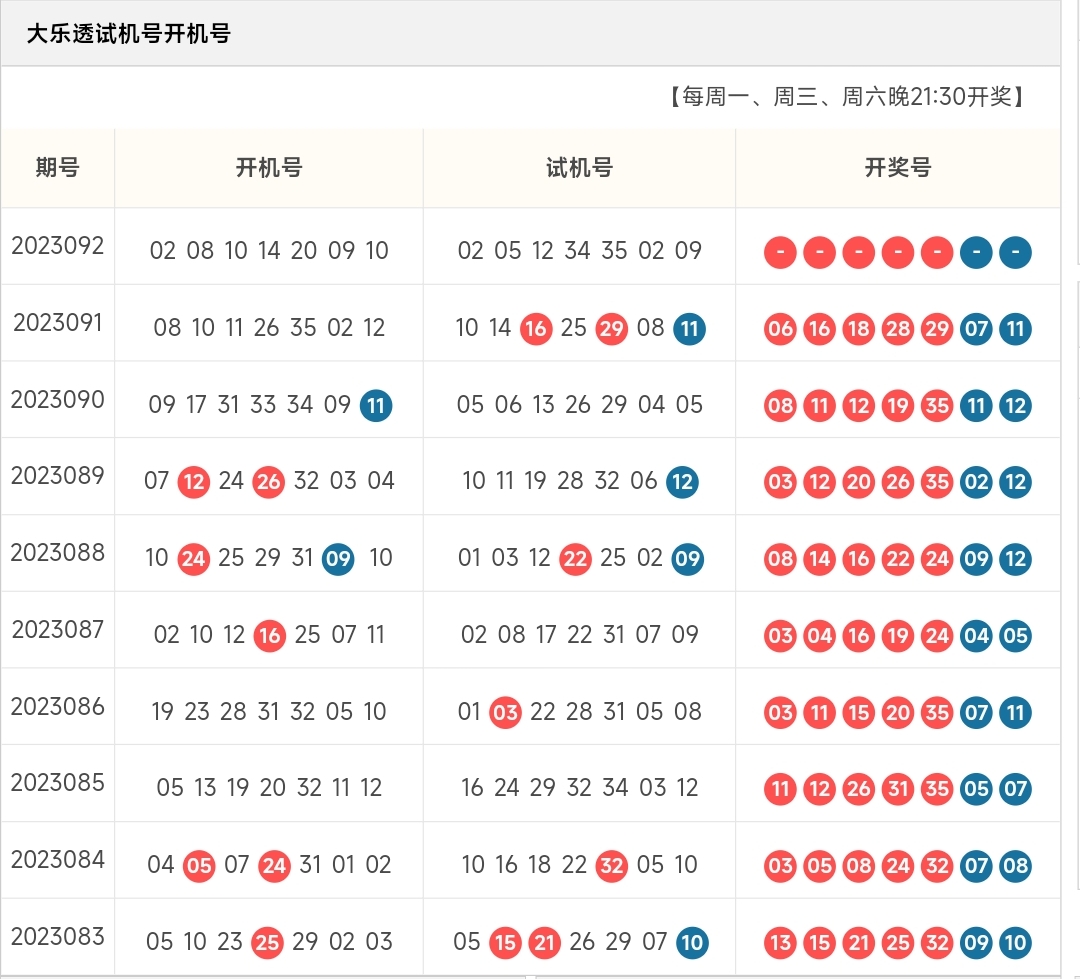Image resolution: width=1080 pixels, height=979 pixels.
Task: Click the 试机号 column header
Action: click(x=580, y=167)
